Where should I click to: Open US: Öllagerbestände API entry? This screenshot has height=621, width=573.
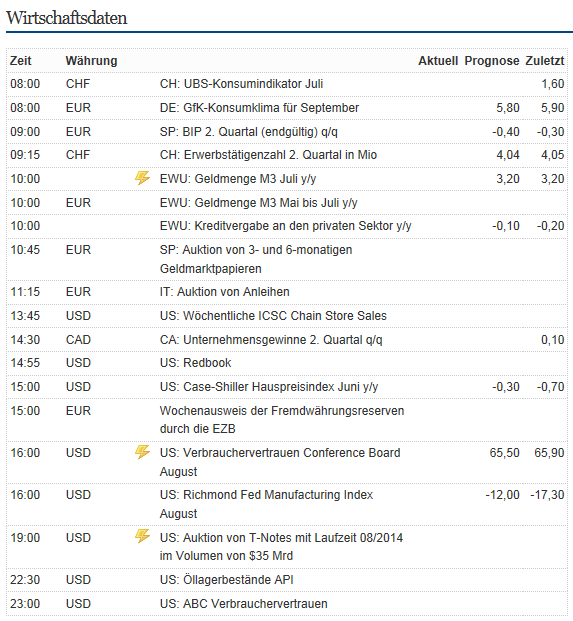coord(227,580)
